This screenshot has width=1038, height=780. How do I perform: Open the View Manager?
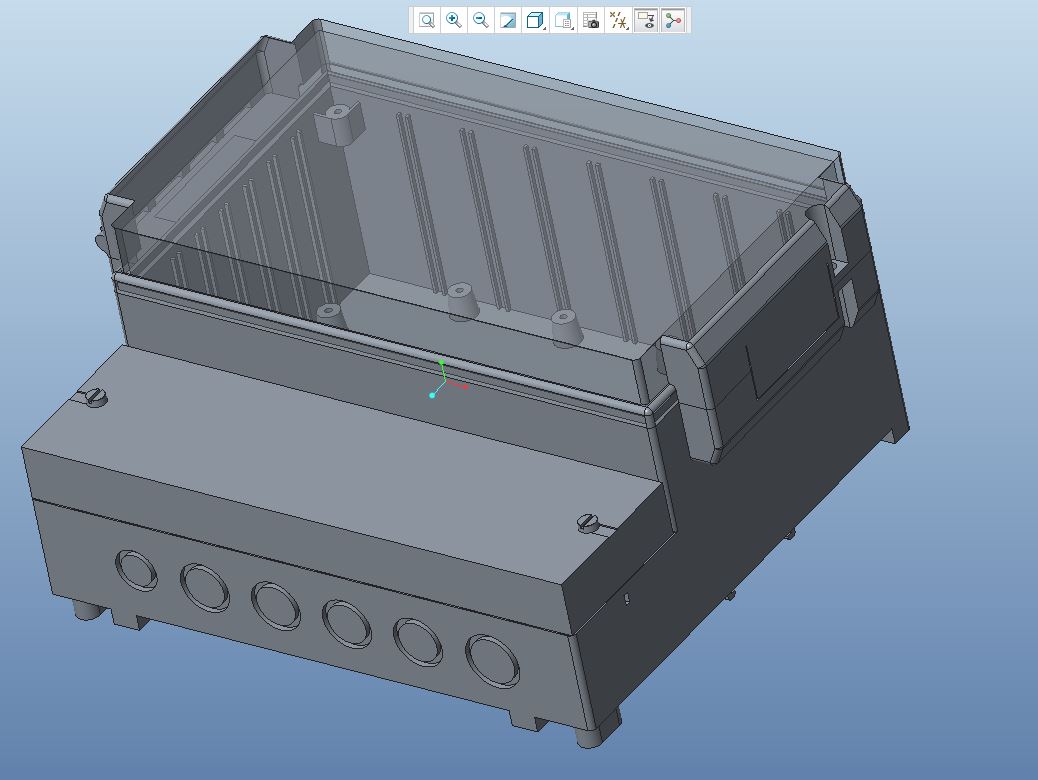(x=591, y=21)
